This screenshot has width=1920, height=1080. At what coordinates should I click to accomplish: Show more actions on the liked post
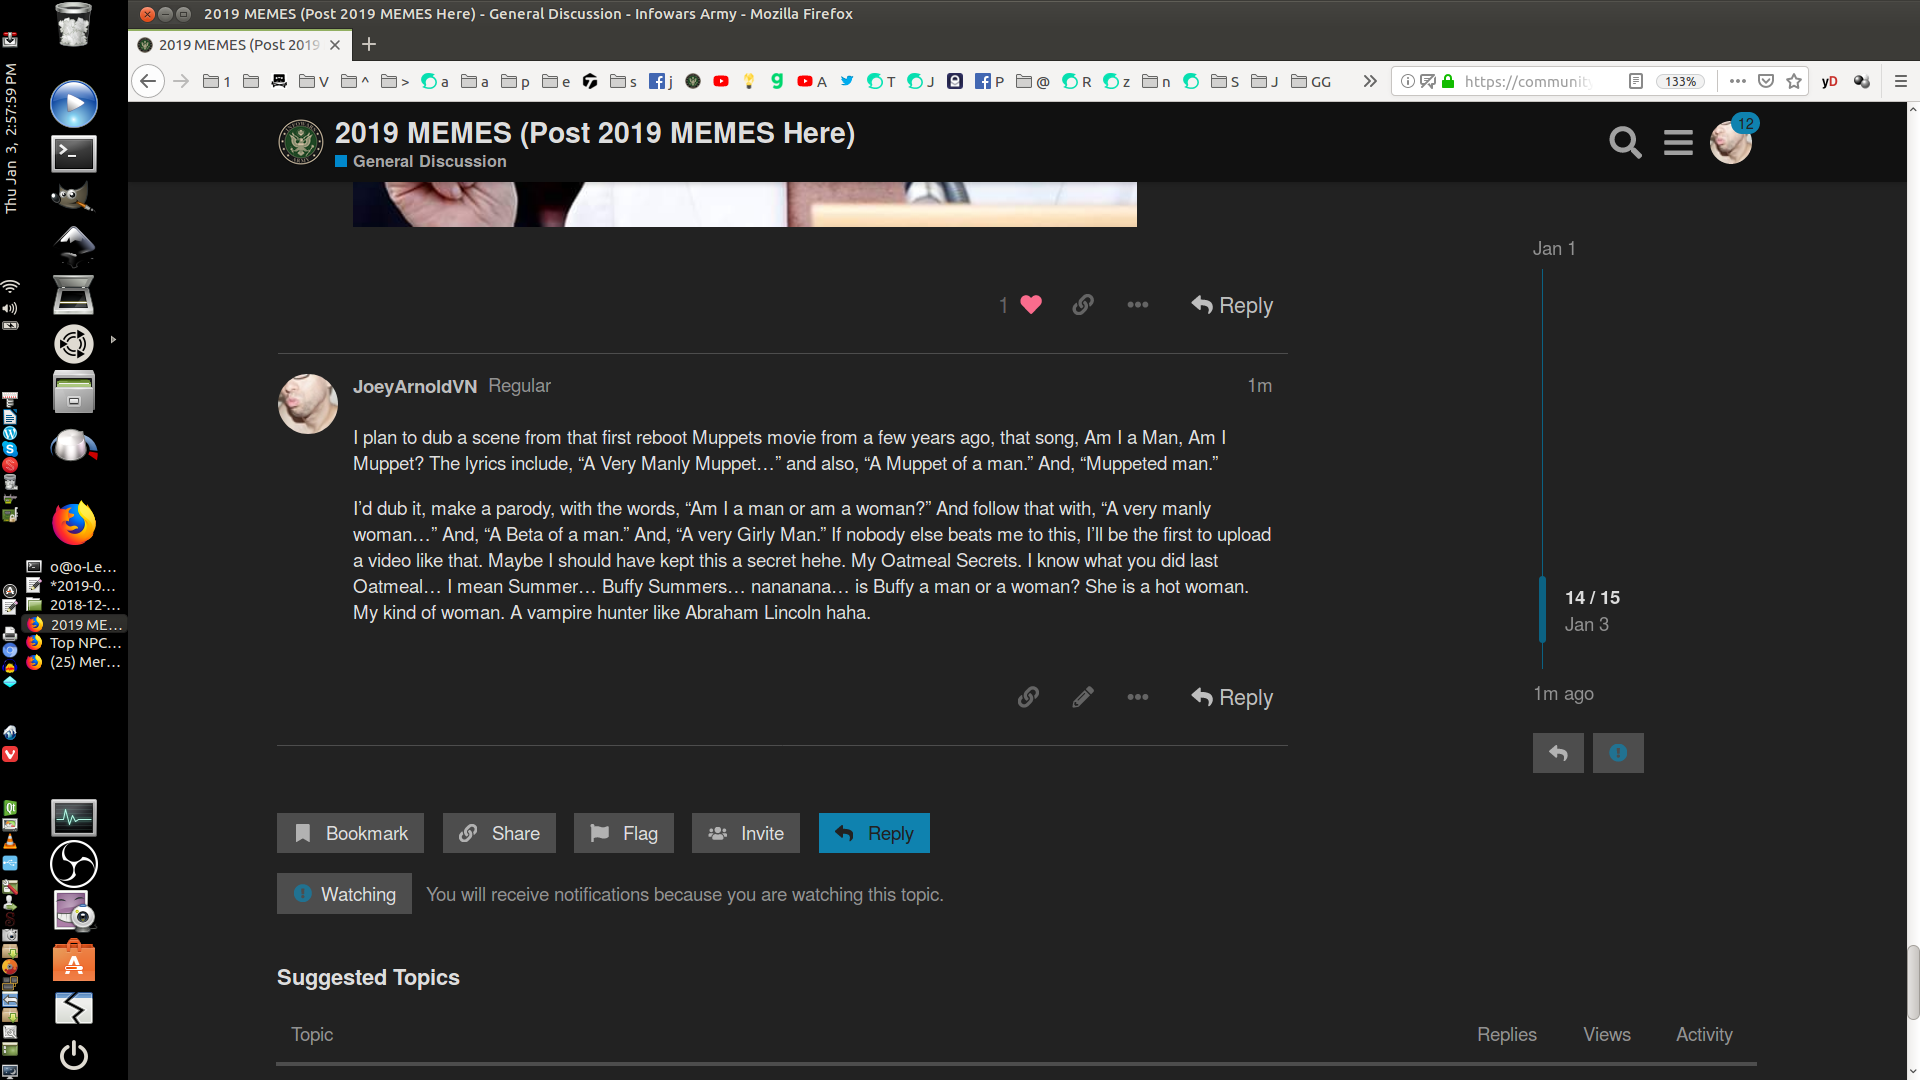click(x=1138, y=305)
